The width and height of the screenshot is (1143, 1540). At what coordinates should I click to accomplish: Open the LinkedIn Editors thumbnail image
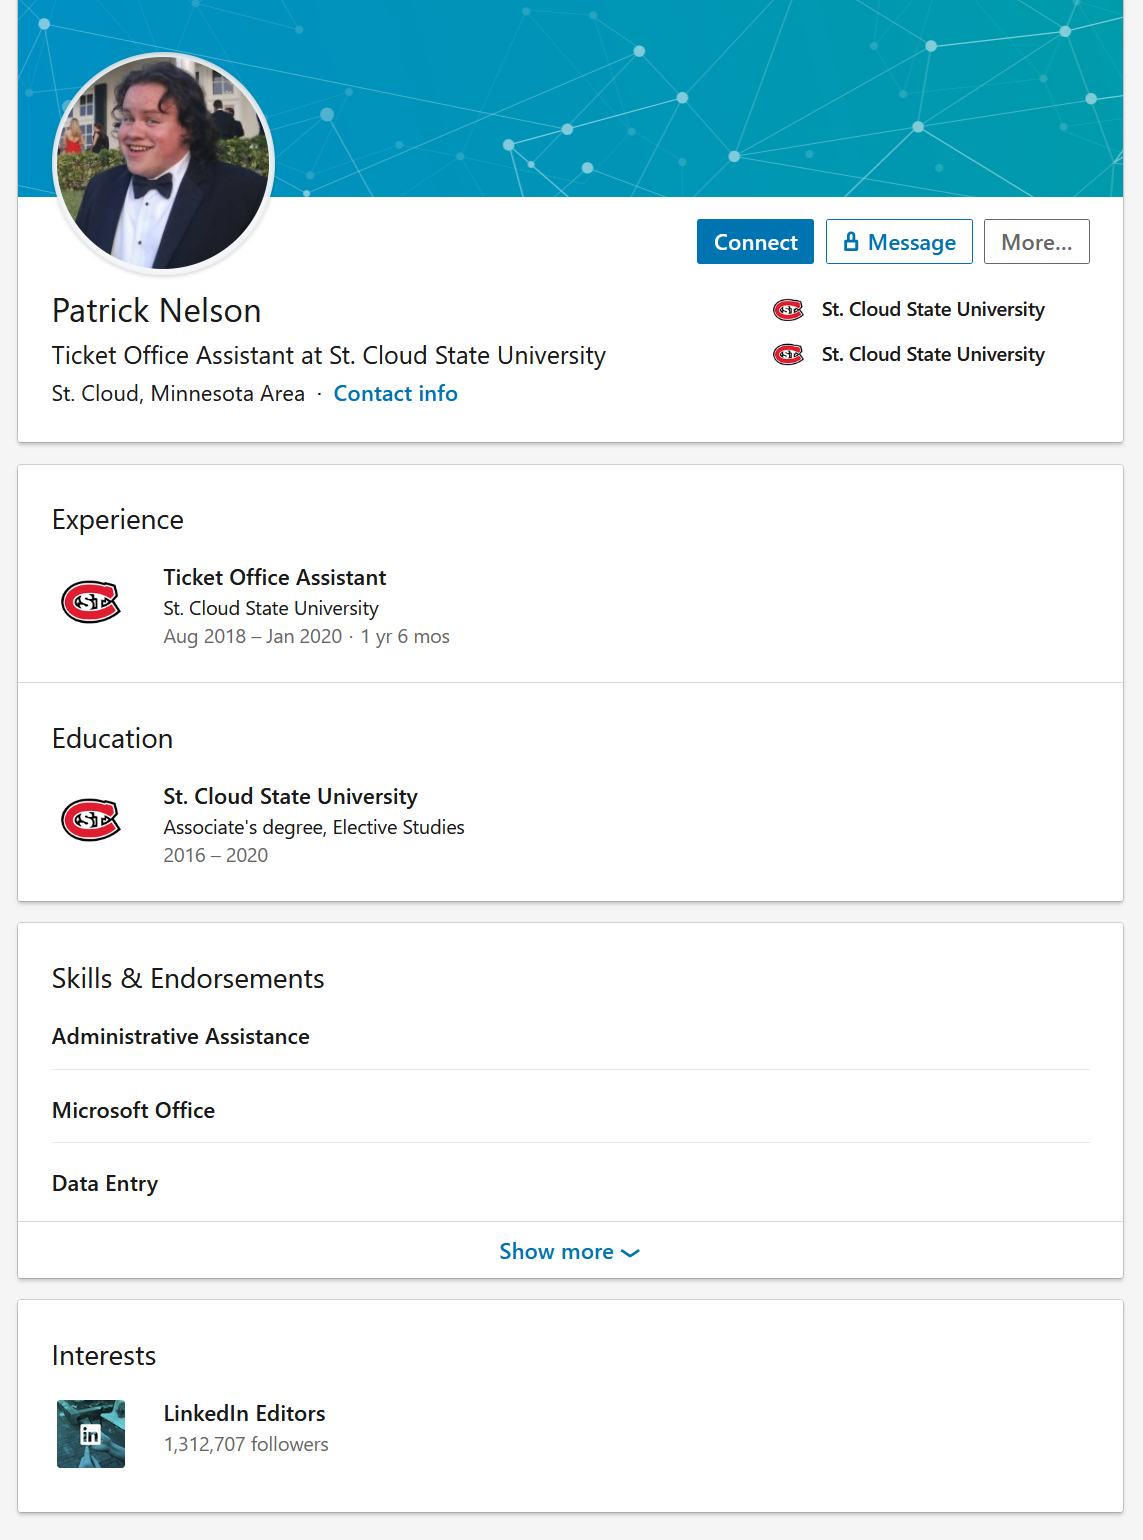[x=91, y=1434]
